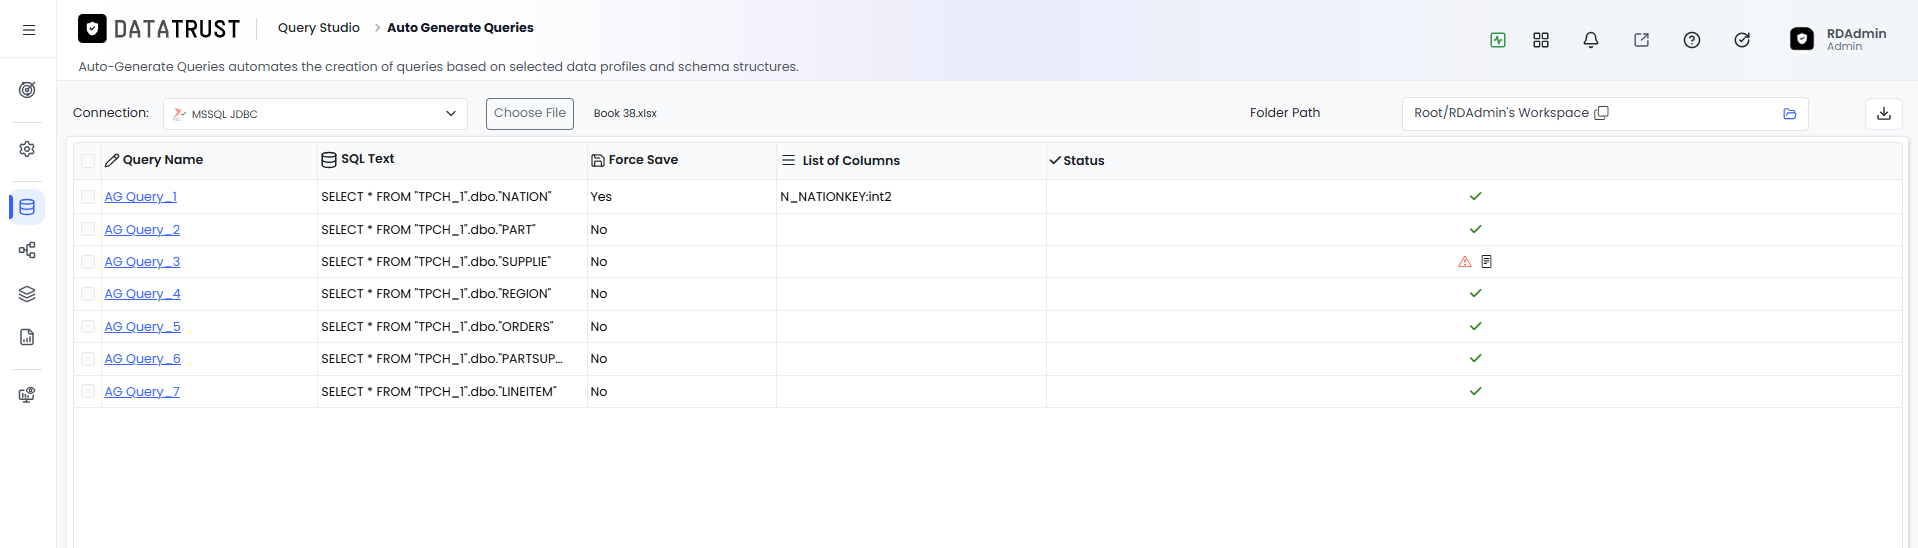The width and height of the screenshot is (1918, 548).
Task: Select the "SUPPLIE" SQL text cell
Action: coord(452,262)
